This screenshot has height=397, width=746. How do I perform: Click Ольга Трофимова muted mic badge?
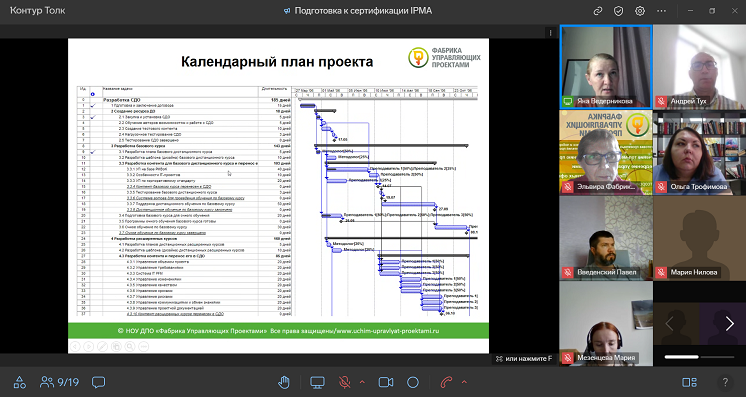coord(661,187)
